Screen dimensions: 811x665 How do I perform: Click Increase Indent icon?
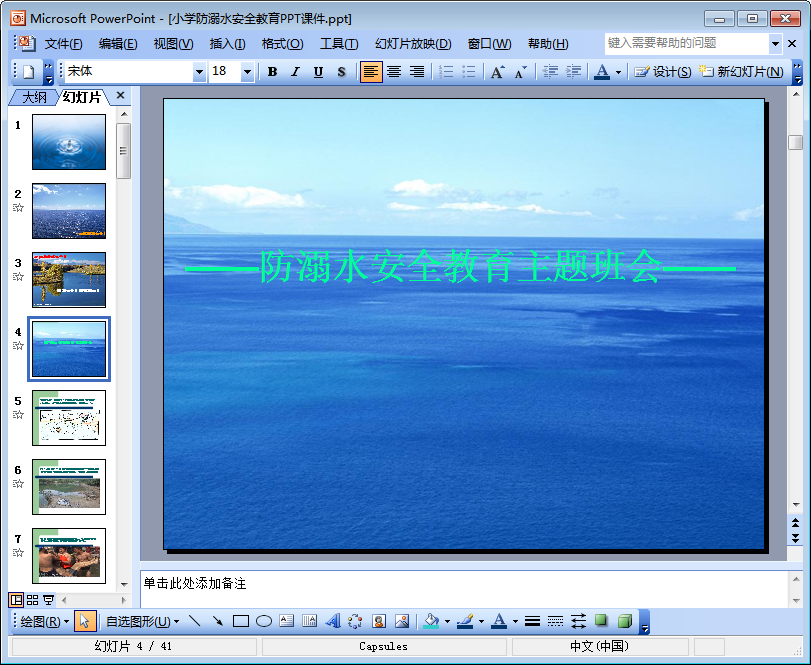(573, 72)
